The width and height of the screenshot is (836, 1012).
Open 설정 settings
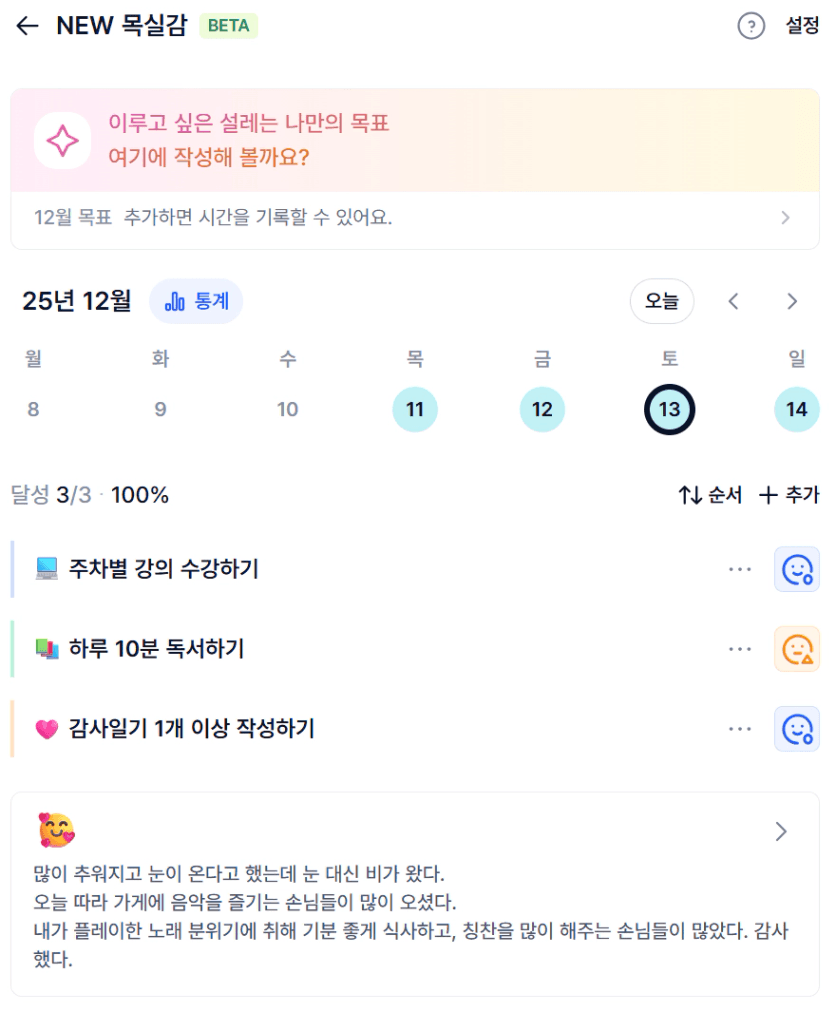point(802,26)
